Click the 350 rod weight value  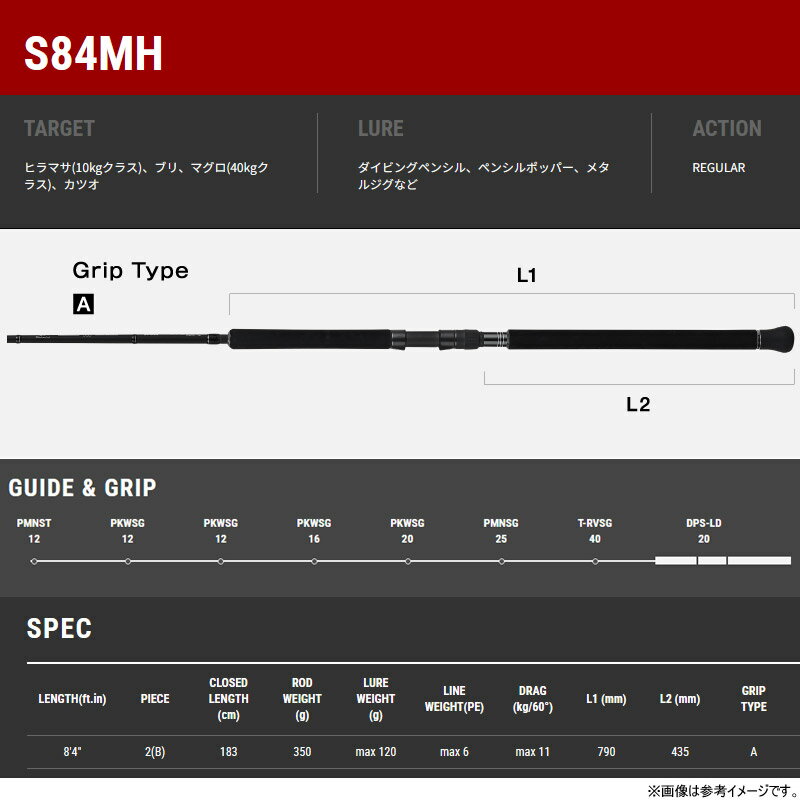[302, 752]
